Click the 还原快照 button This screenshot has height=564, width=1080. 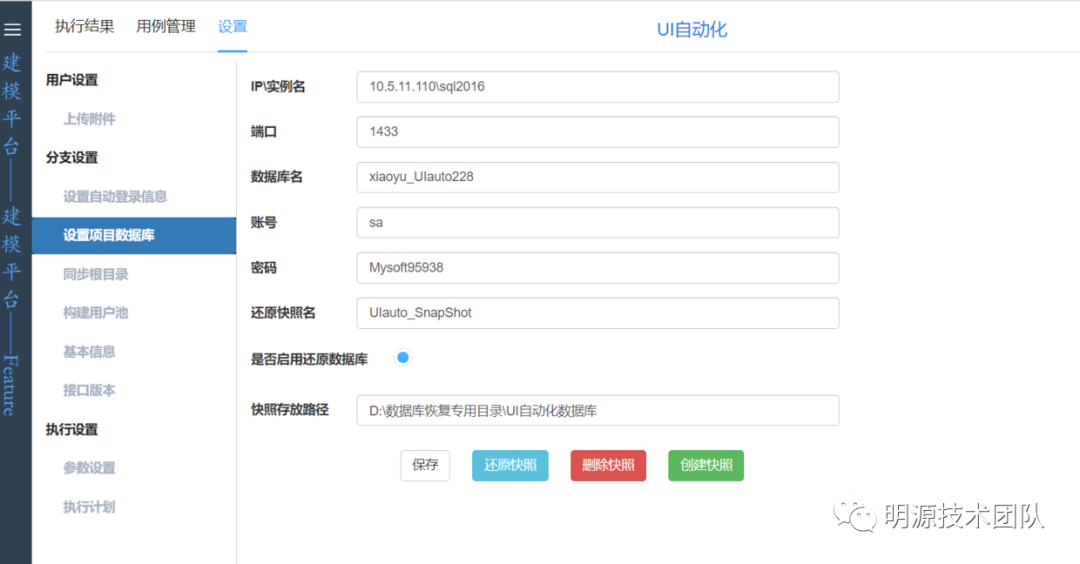click(510, 466)
